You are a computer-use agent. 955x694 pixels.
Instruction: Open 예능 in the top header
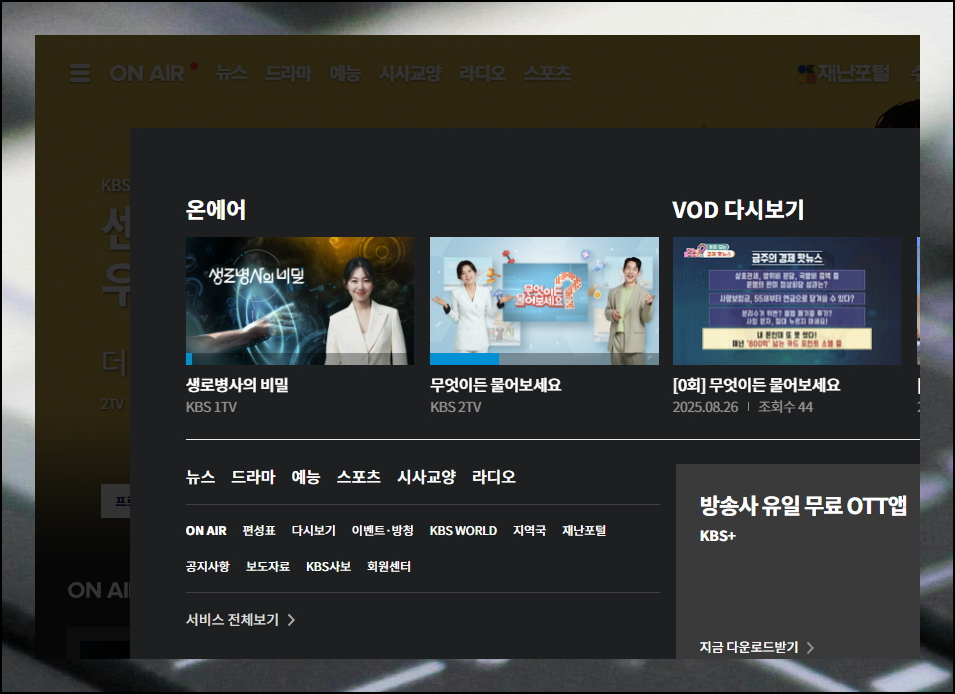[345, 73]
